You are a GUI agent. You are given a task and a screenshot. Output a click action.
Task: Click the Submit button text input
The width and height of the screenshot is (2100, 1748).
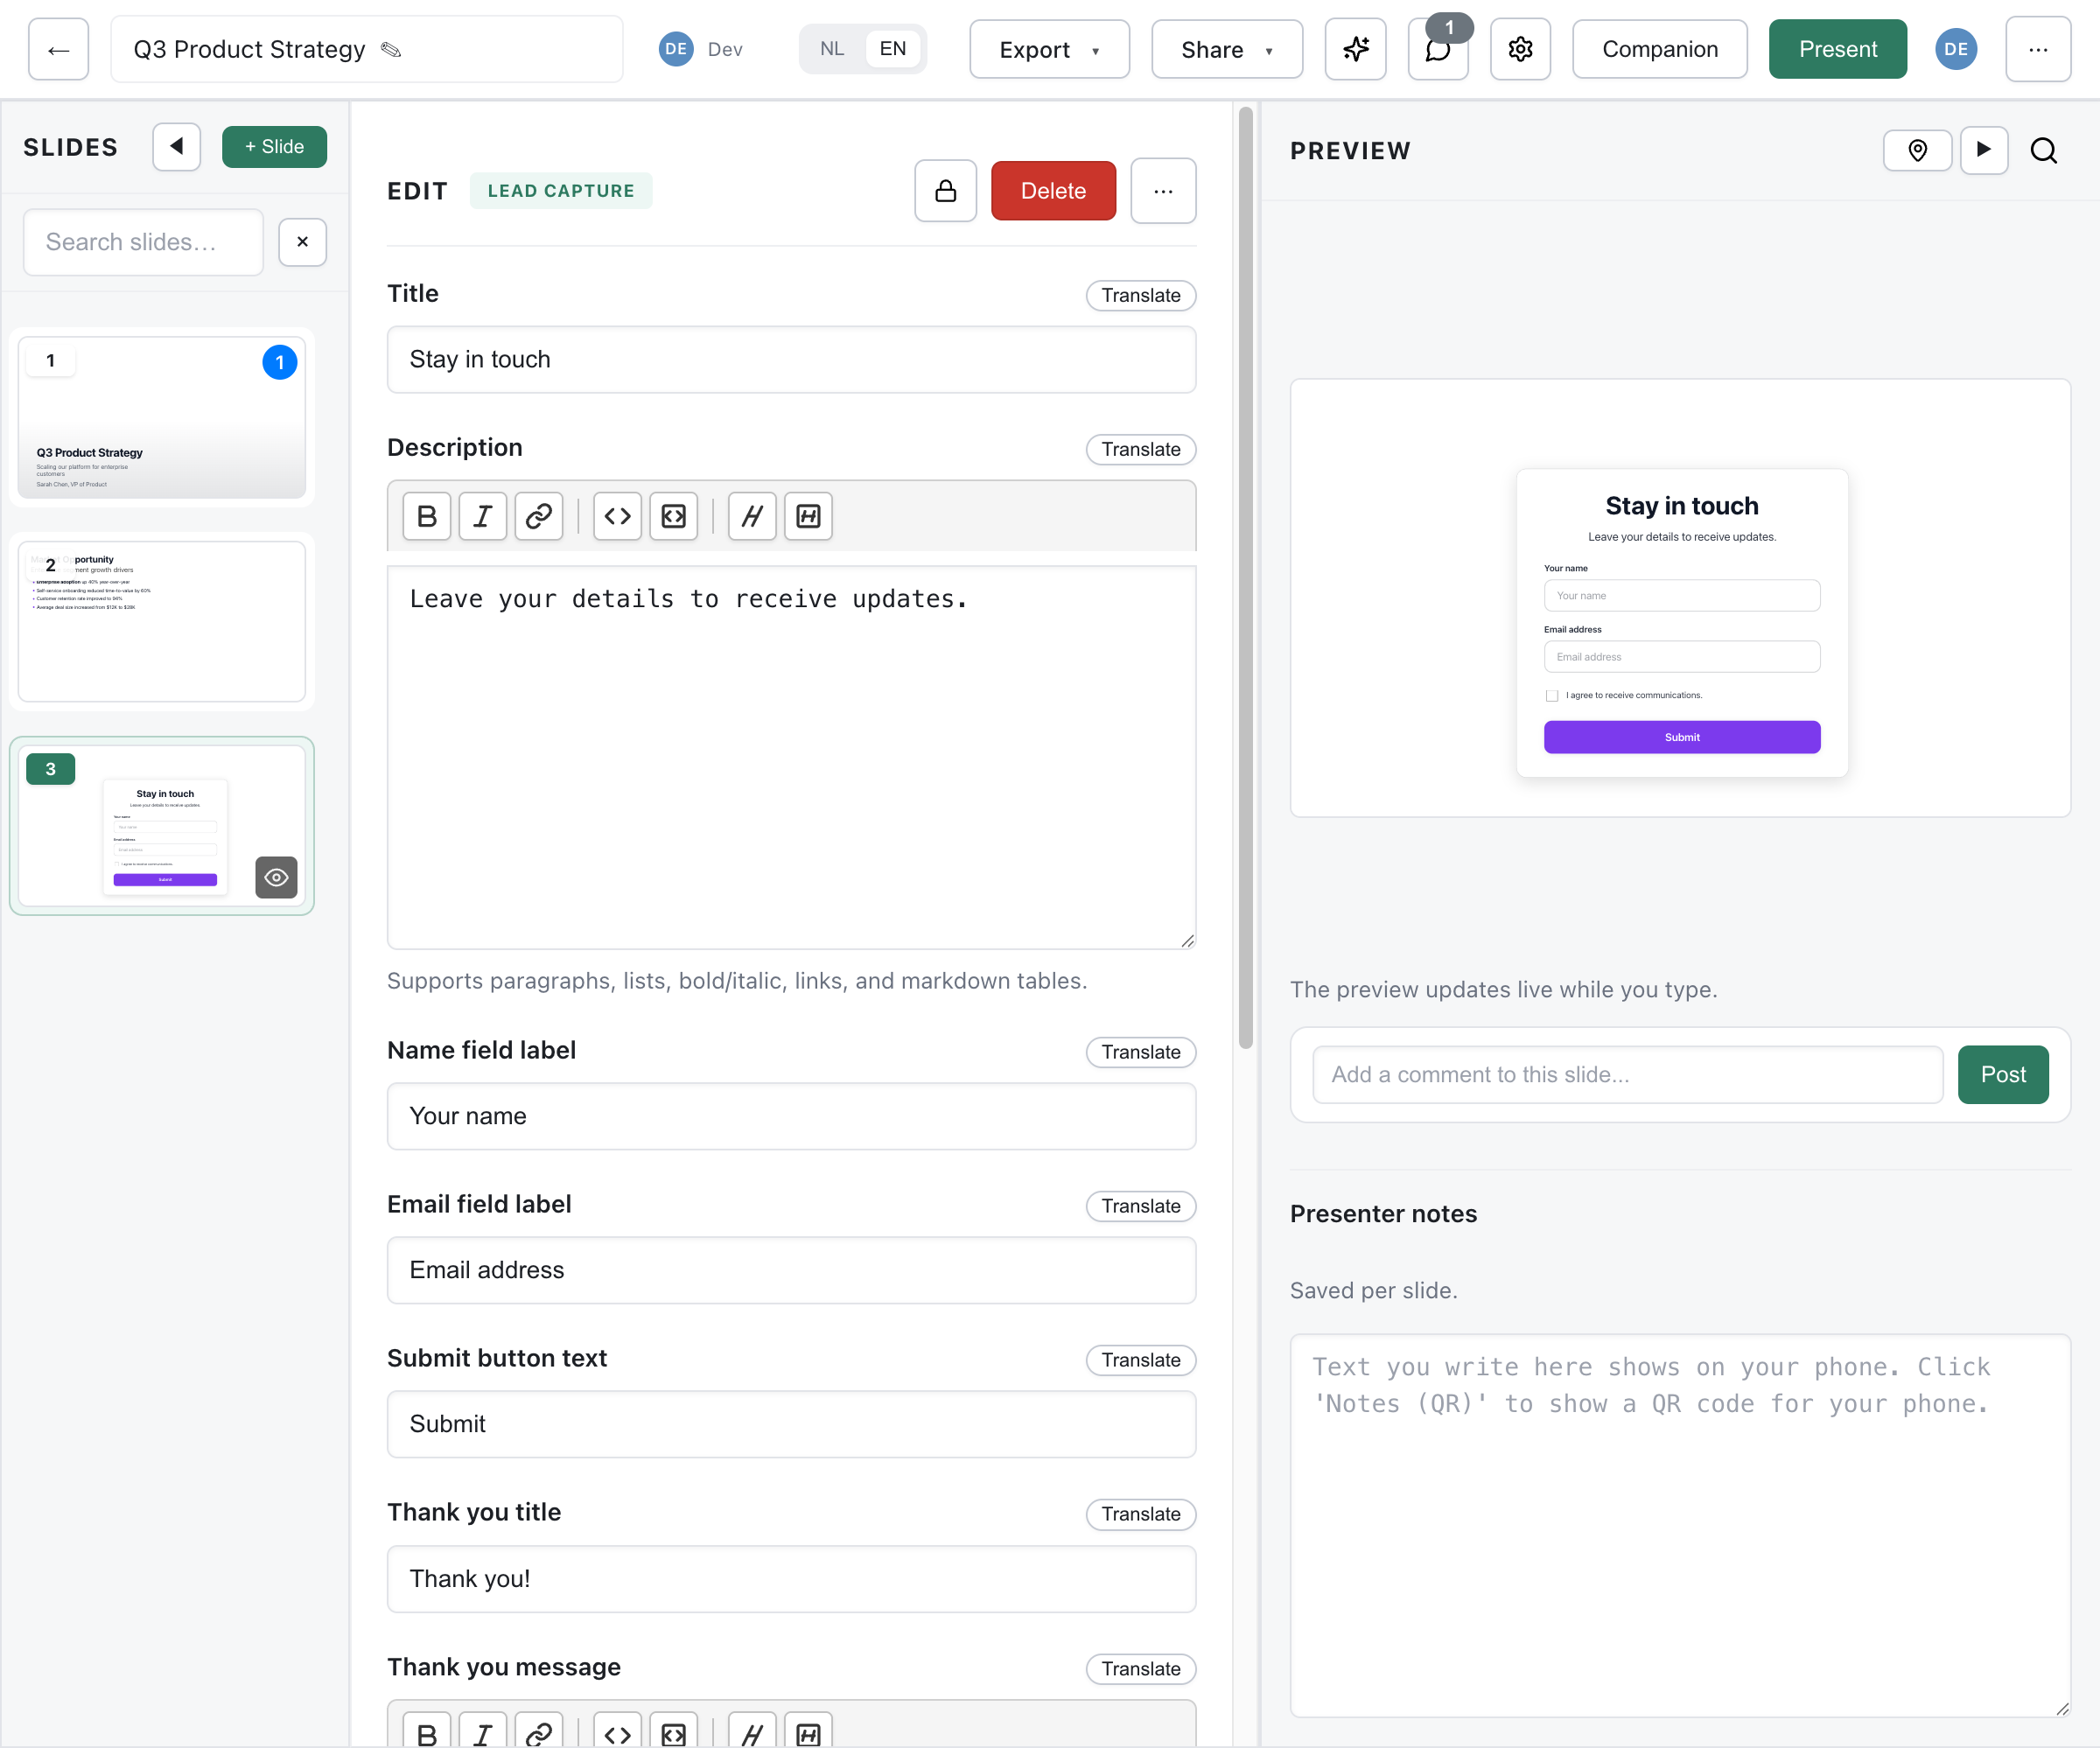point(791,1424)
